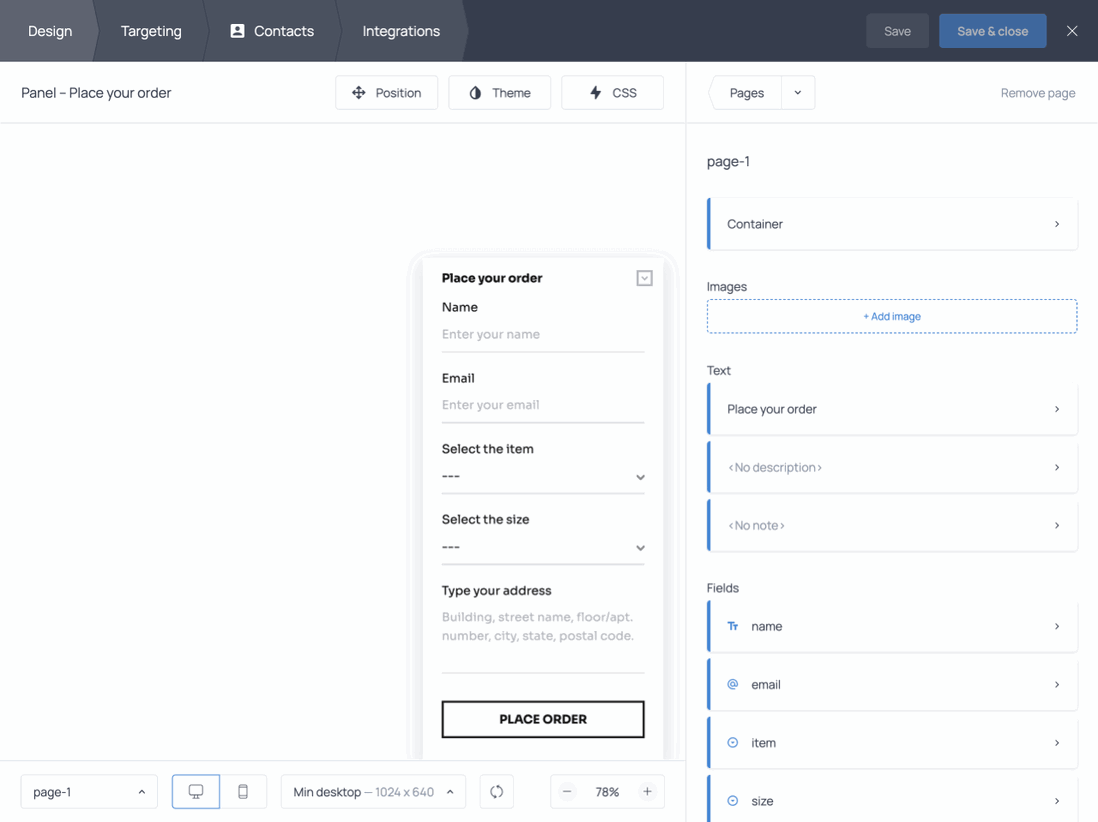This screenshot has width=1098, height=822.
Task: Switch to mobile preview mode
Action: [243, 791]
